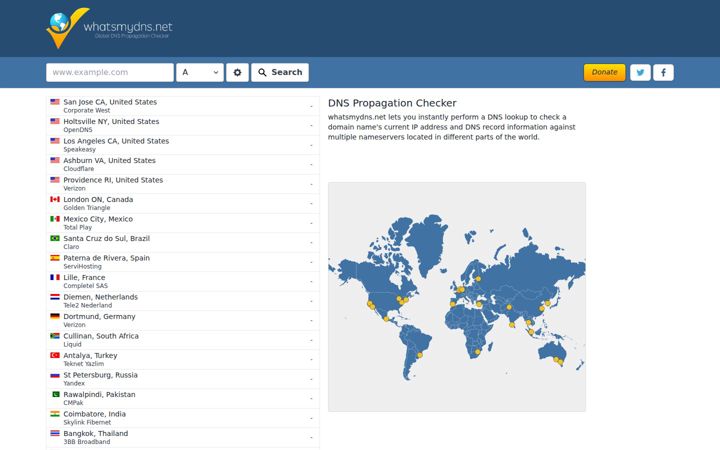Click the Brazil flag for Santa Cruz do Sul

(55, 238)
